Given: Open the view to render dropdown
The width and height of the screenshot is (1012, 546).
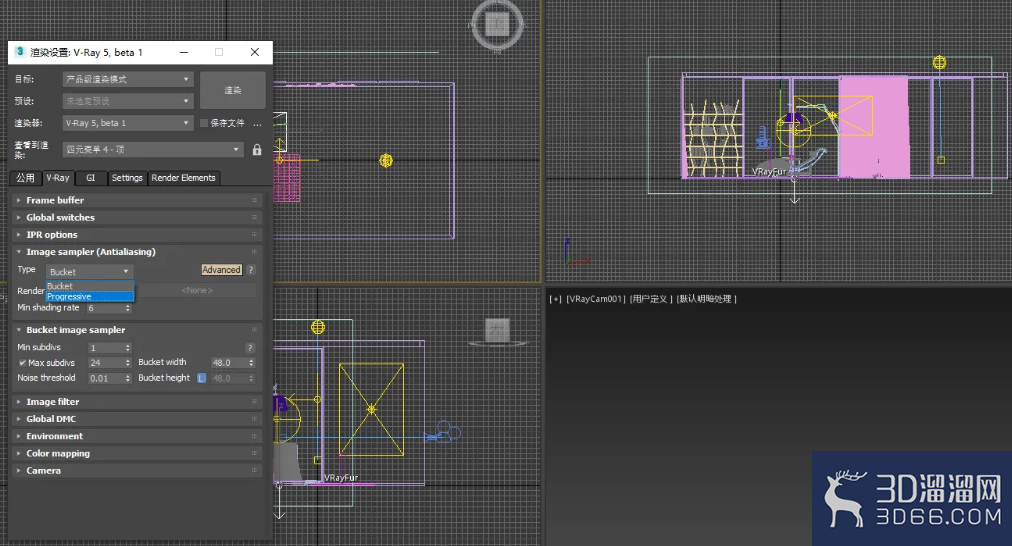Looking at the screenshot, I should click(x=153, y=150).
